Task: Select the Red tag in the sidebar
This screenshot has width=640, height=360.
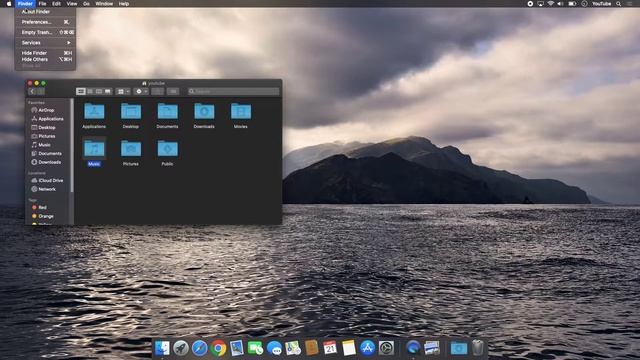Action: (x=41, y=207)
